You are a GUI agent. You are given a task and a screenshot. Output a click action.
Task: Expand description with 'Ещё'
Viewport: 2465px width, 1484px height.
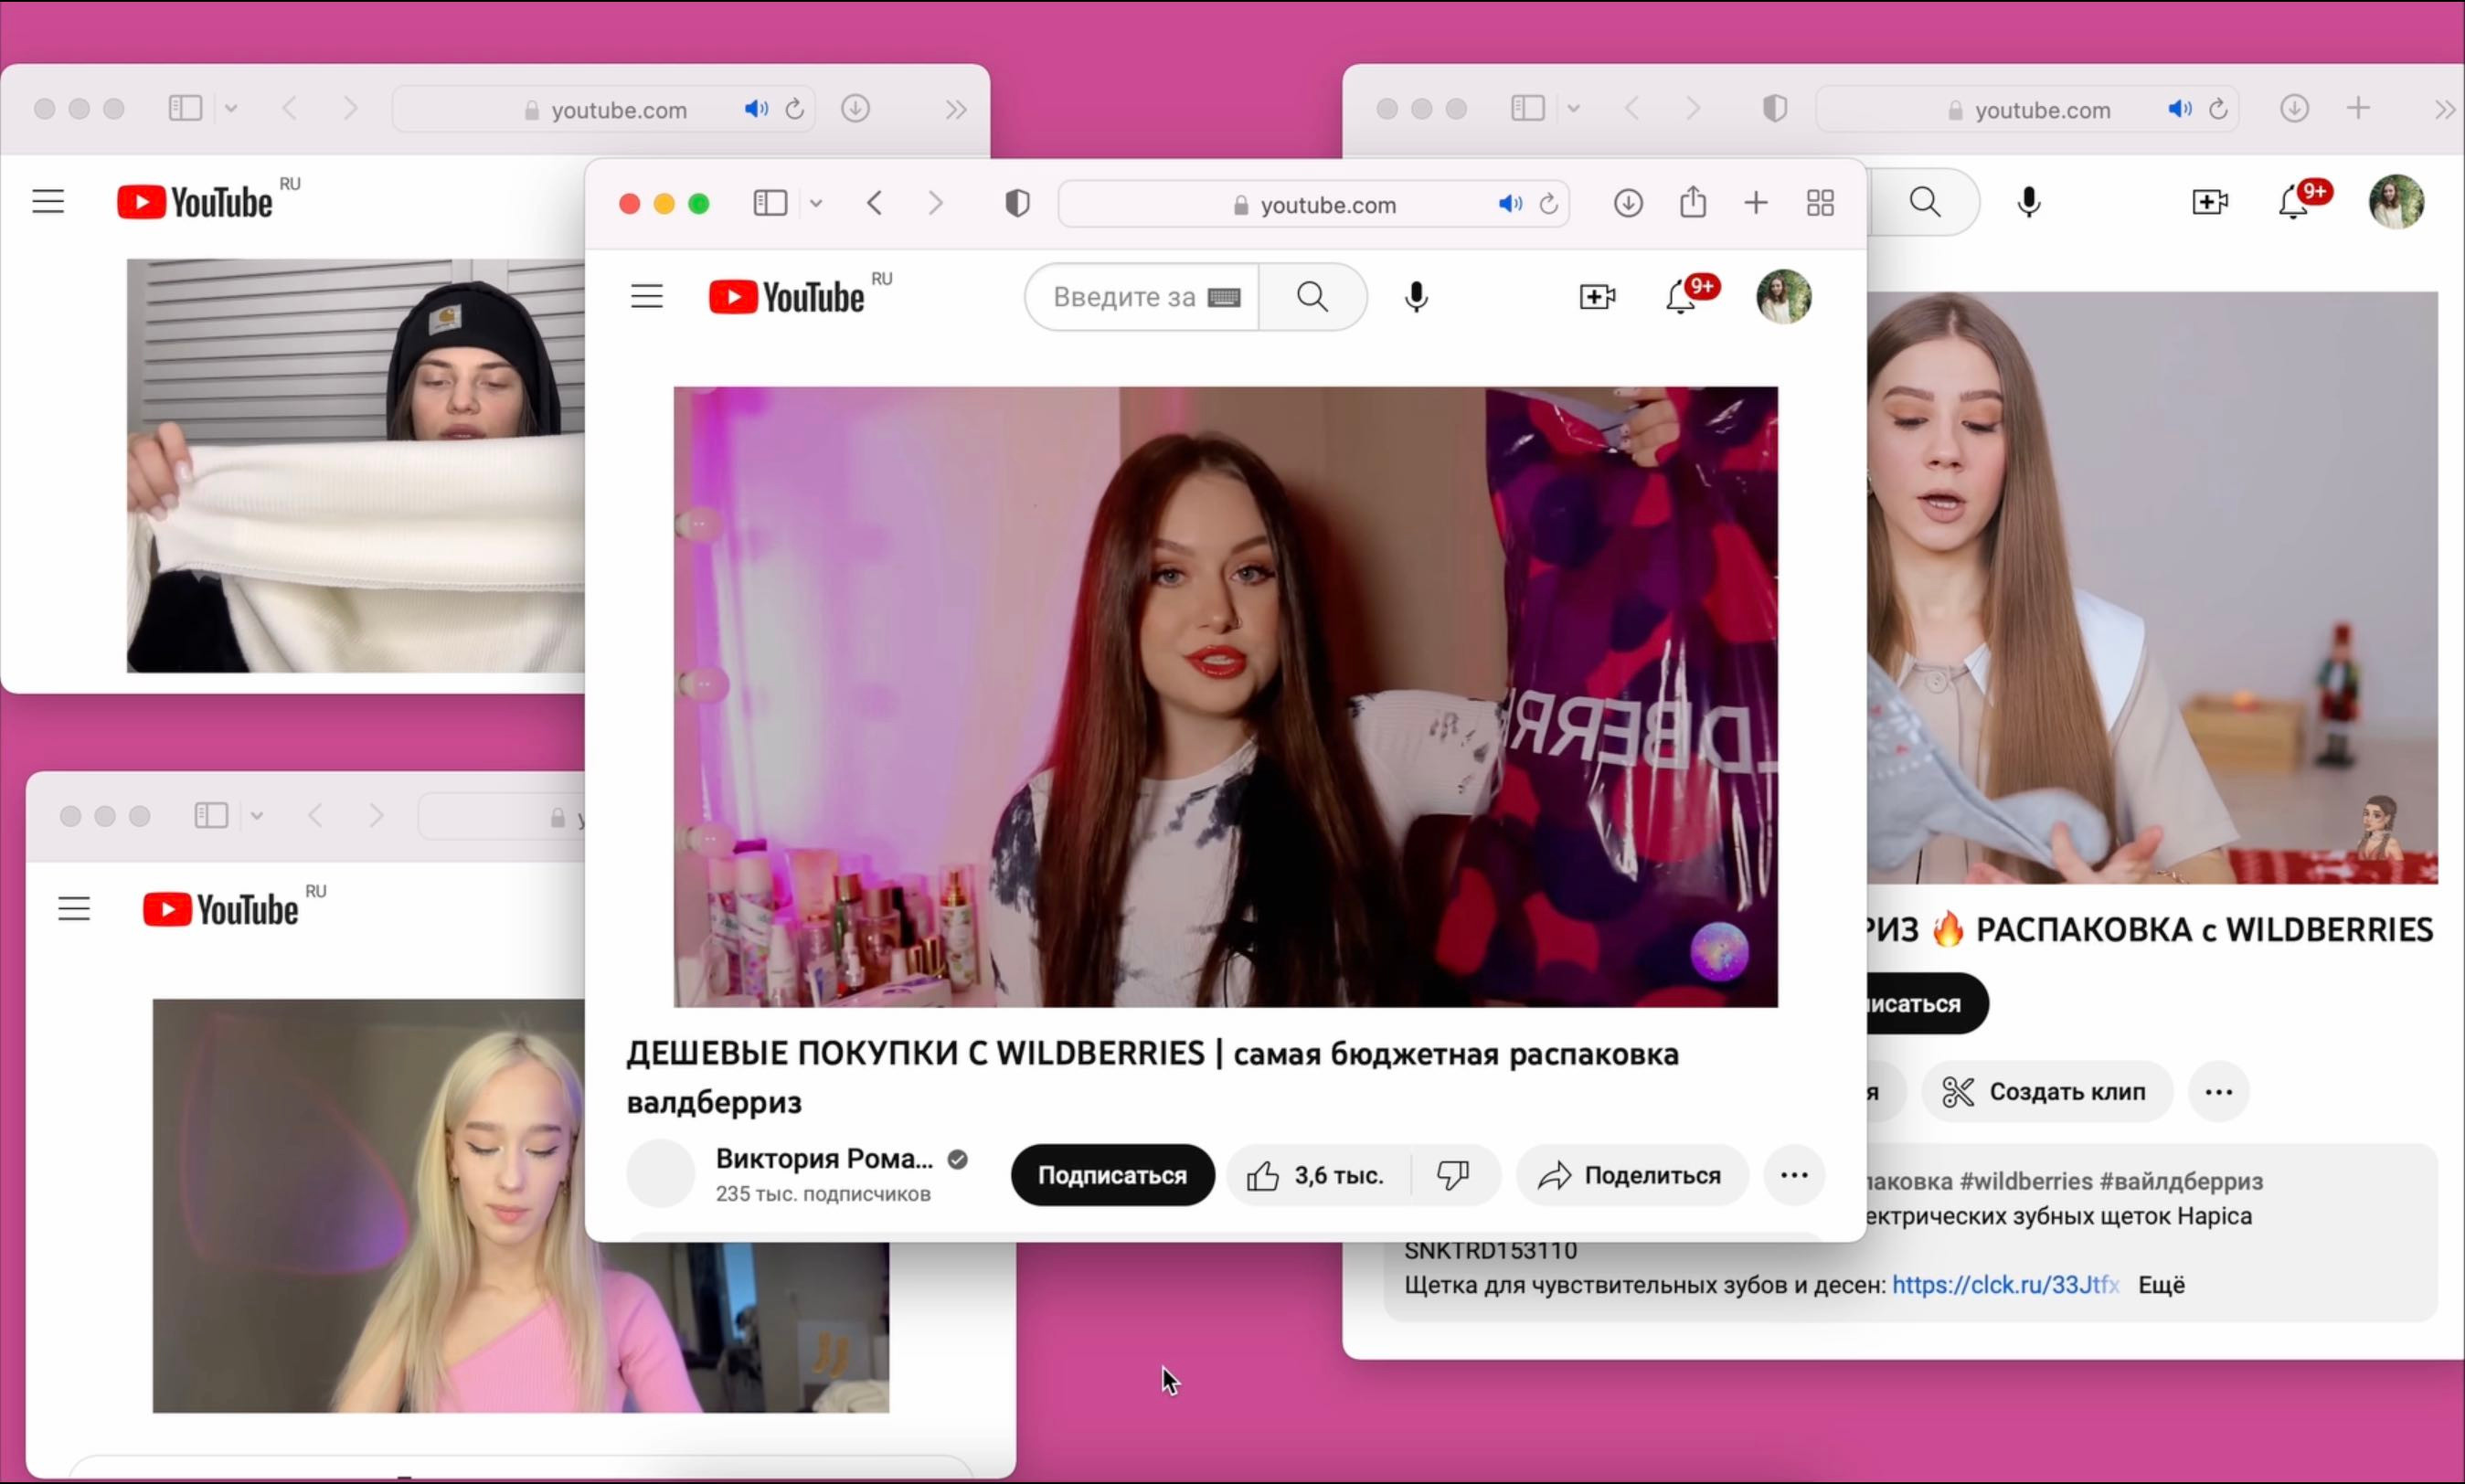coord(2161,1284)
